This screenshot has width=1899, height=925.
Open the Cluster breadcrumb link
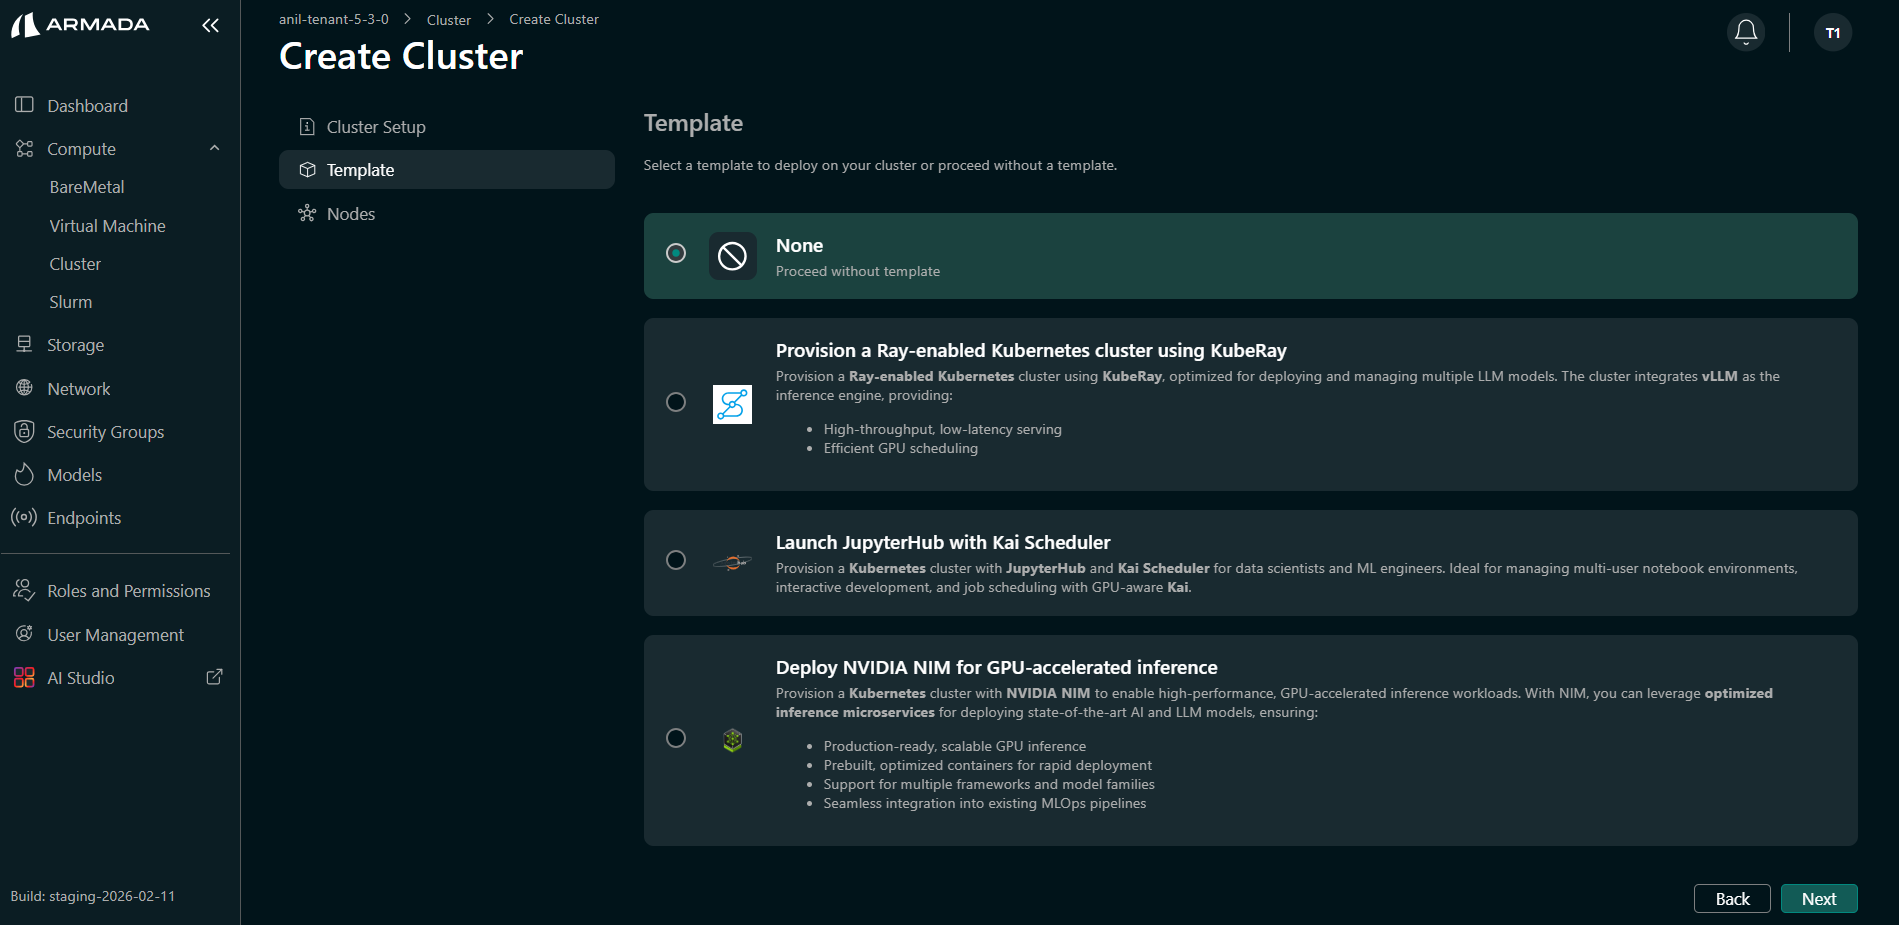point(448,19)
